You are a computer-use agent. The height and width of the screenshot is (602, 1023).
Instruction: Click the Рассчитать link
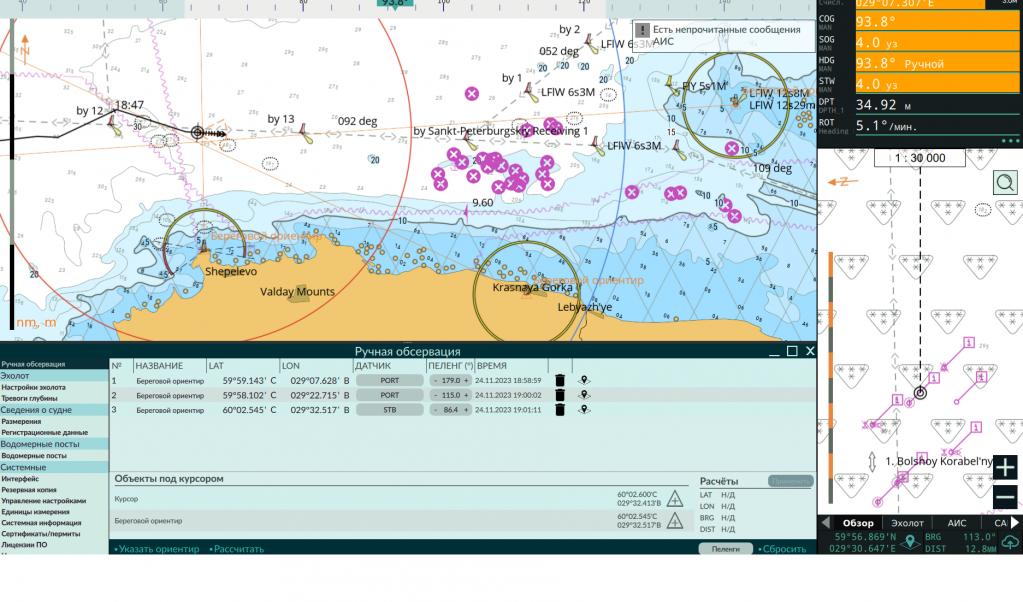pos(238,549)
